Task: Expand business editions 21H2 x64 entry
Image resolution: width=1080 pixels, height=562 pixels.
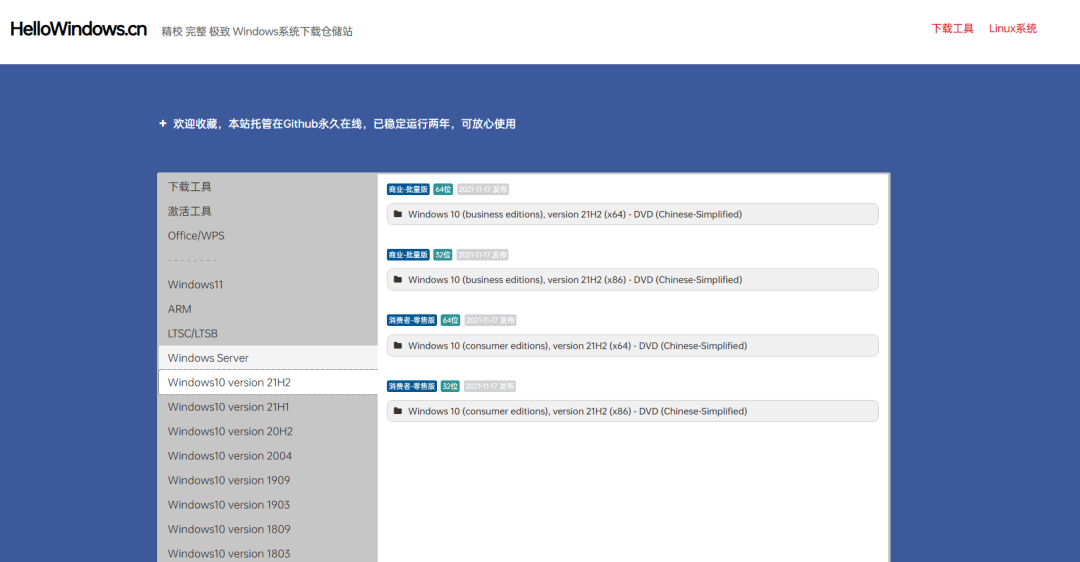Action: [x=632, y=214]
